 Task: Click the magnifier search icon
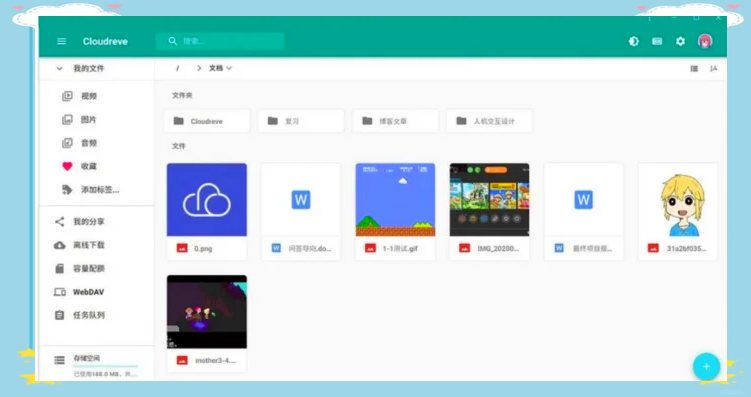pos(172,41)
